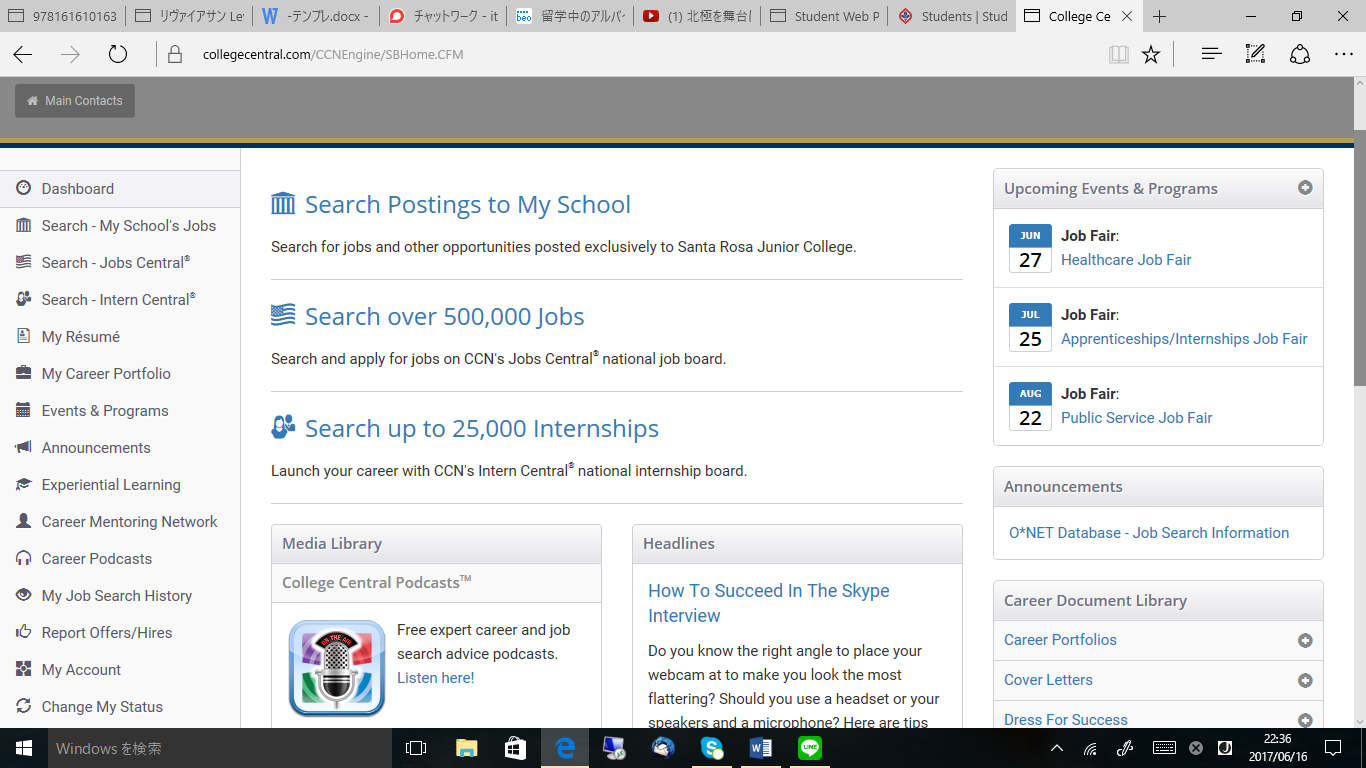Click the podcast microphone thumbnail
The width and height of the screenshot is (1366, 768).
tap(337, 668)
